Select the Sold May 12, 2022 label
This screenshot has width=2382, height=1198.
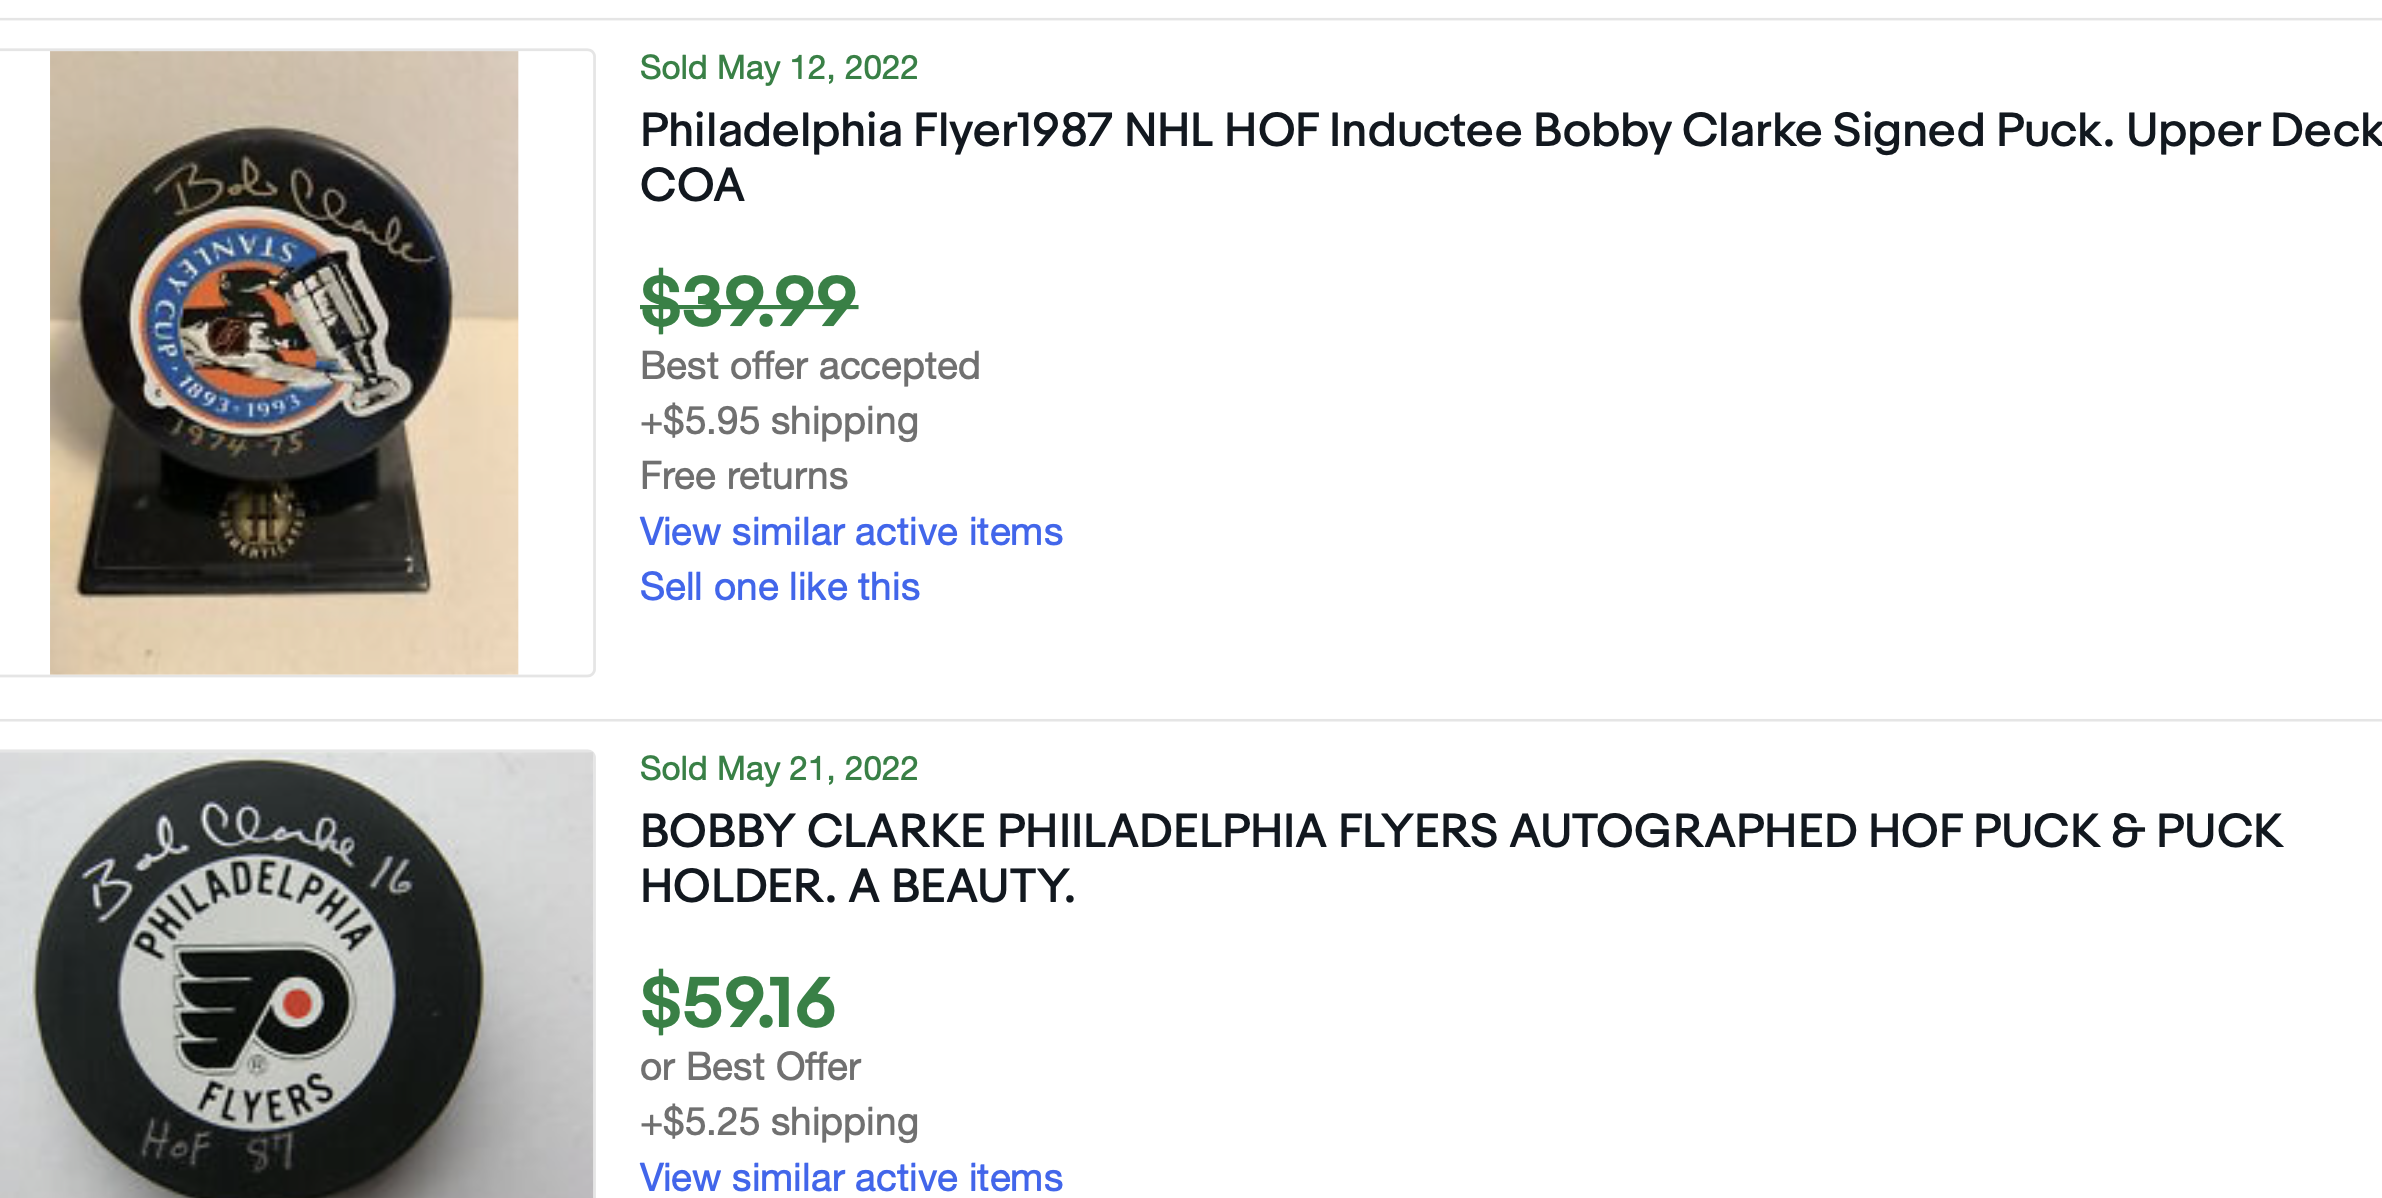click(778, 68)
